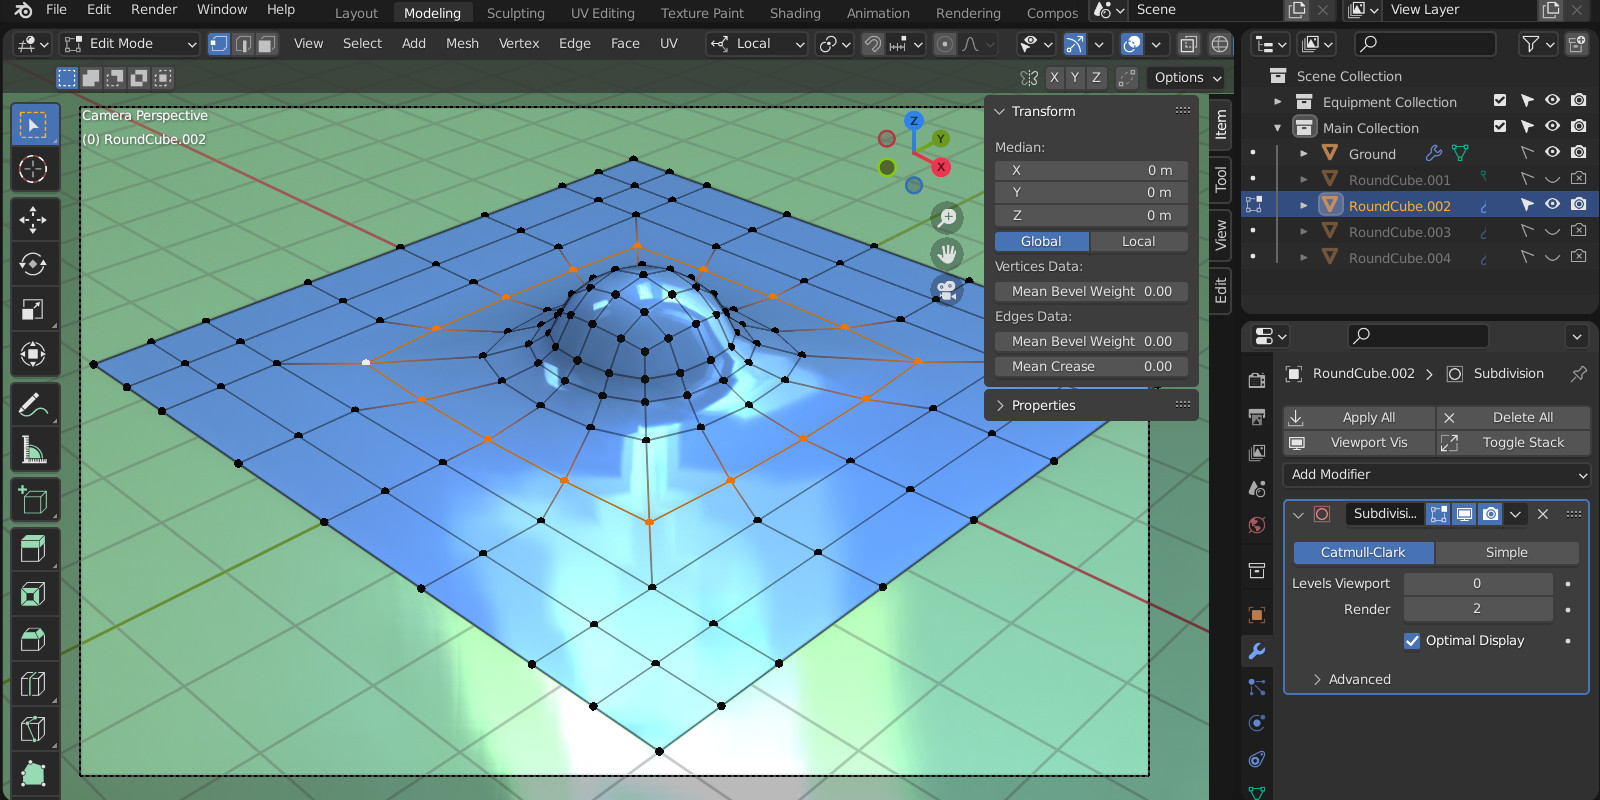Viewport: 1600px width, 800px height.
Task: Toggle X axis mirror button
Action: [1054, 77]
